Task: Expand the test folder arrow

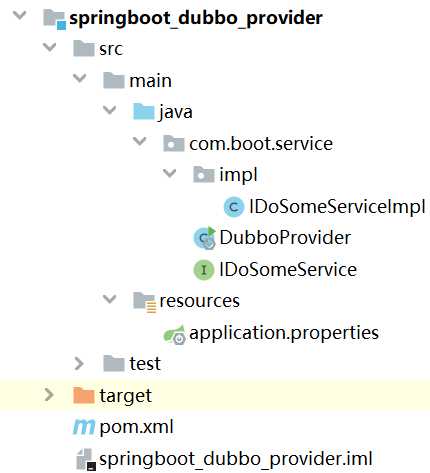Action: pyautogui.click(x=79, y=364)
